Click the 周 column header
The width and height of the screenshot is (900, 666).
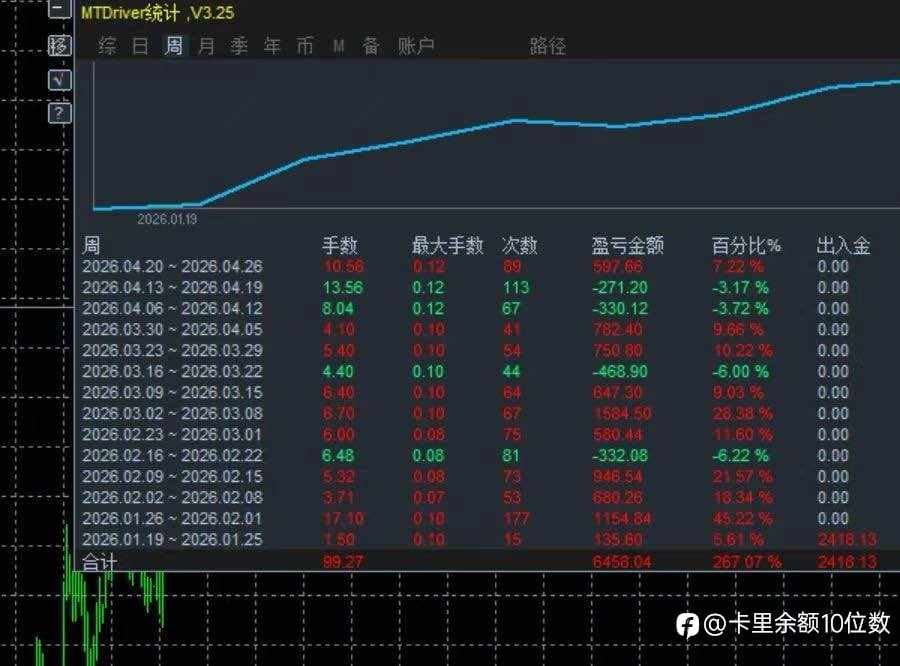[91, 245]
